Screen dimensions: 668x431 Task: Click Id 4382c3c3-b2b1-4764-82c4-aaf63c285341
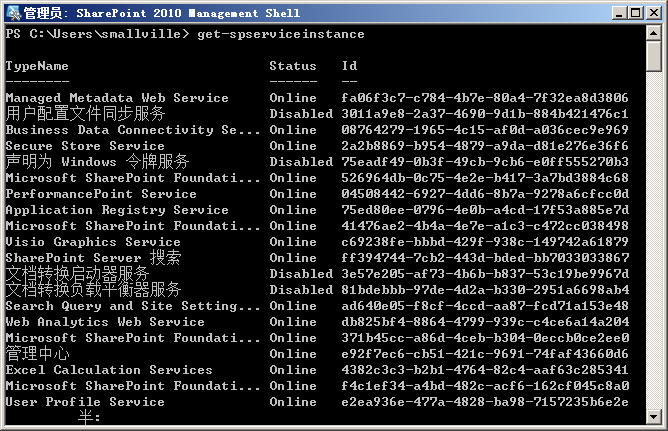(485, 370)
